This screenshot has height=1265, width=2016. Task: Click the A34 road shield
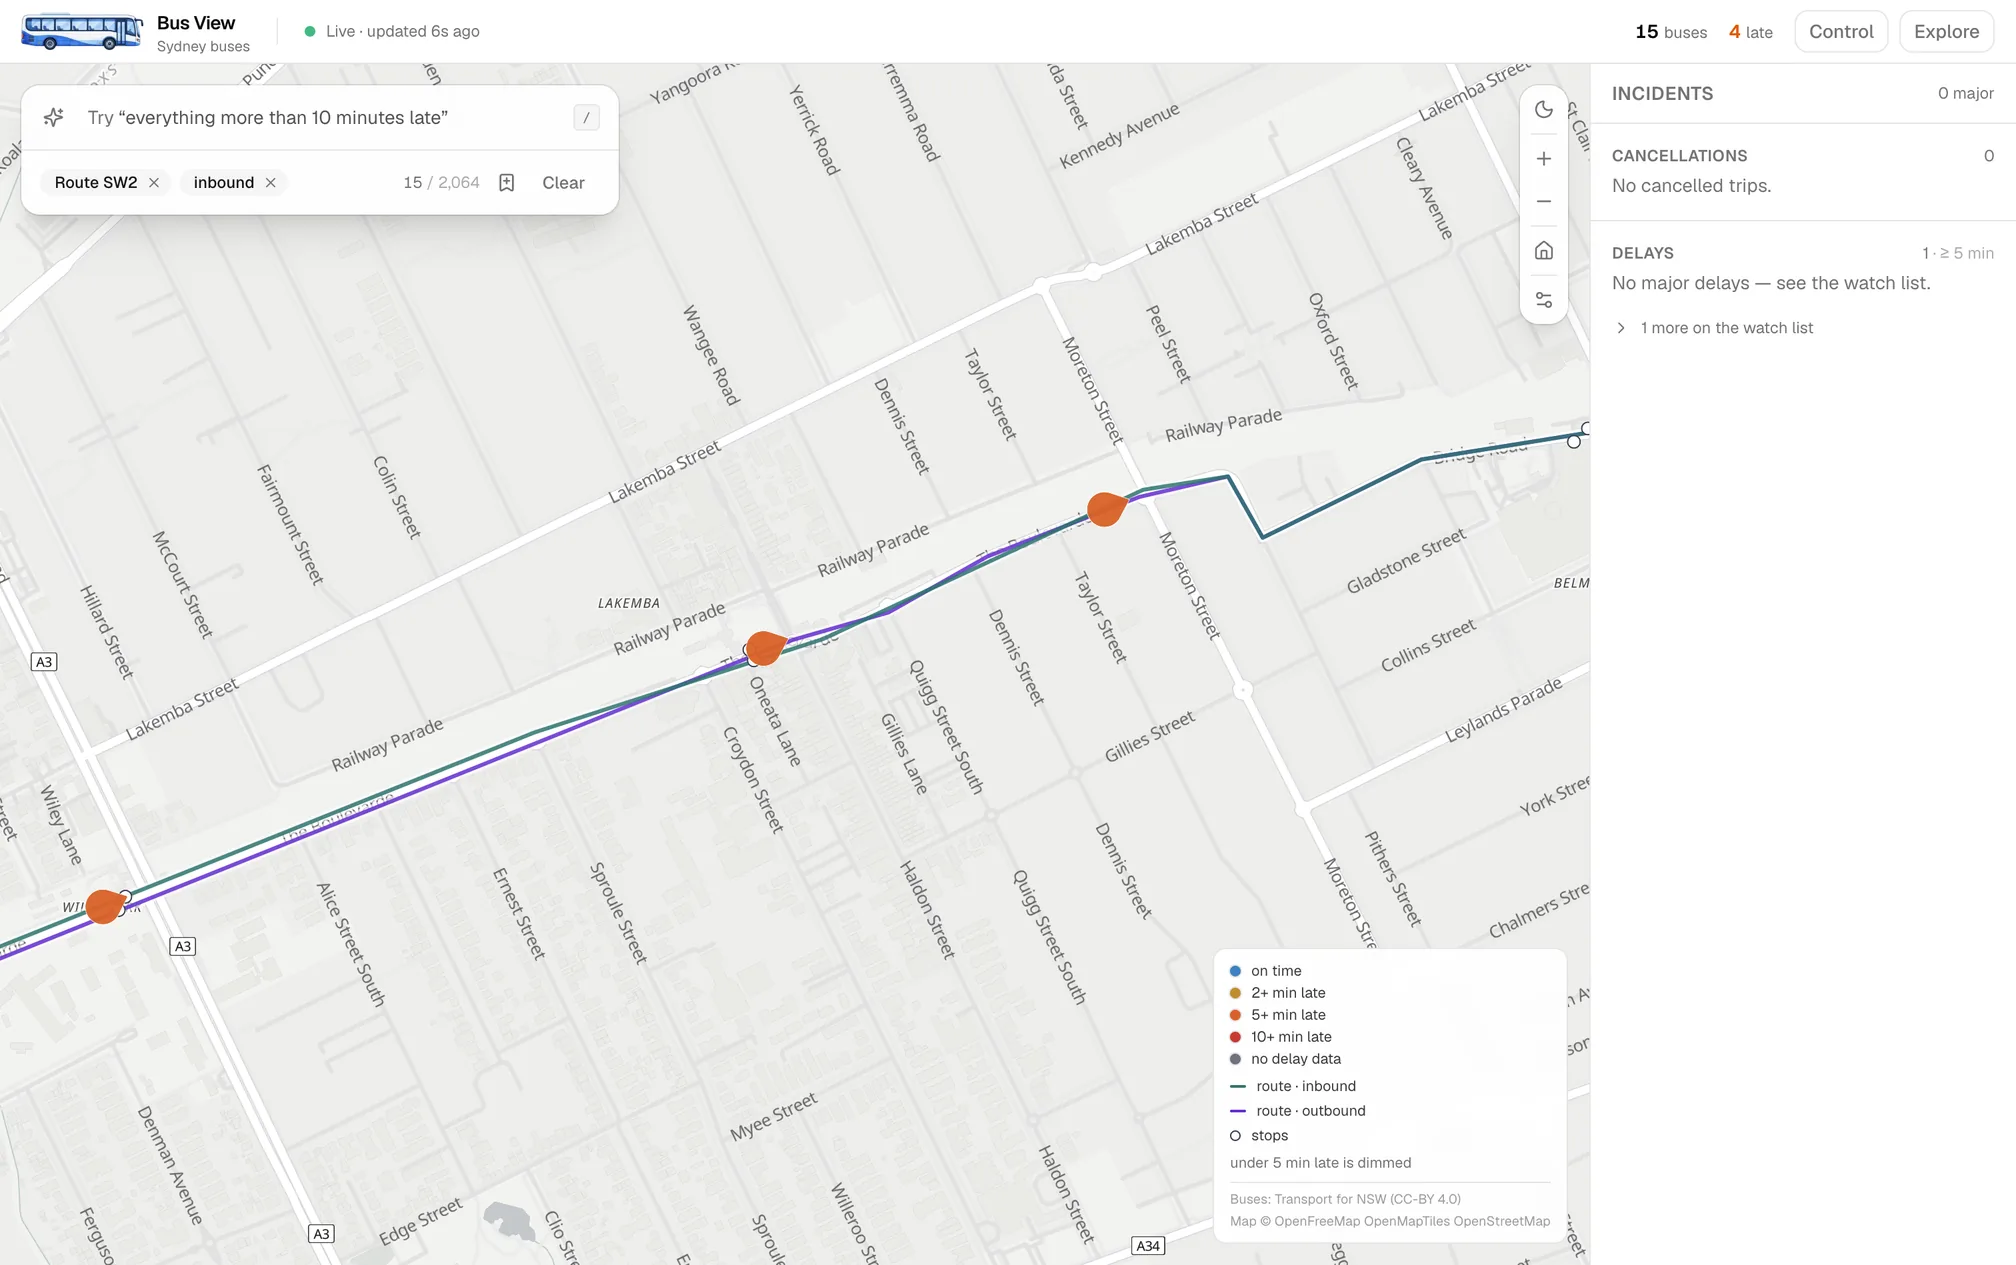coord(1147,1246)
